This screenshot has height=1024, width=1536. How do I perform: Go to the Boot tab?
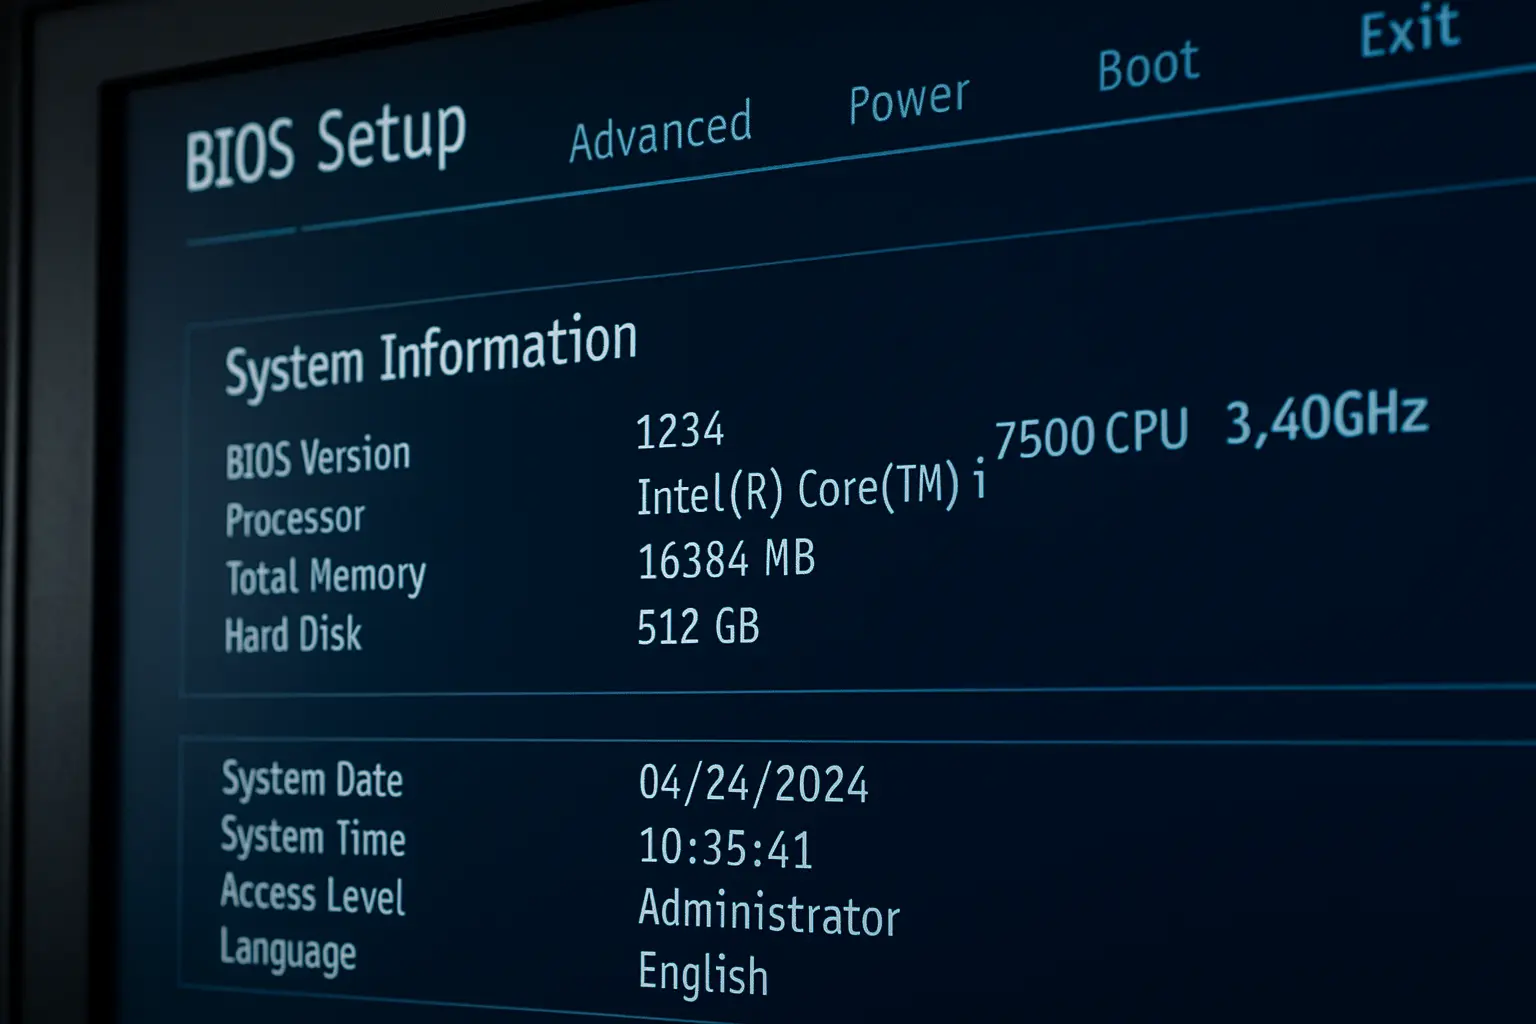click(1147, 67)
